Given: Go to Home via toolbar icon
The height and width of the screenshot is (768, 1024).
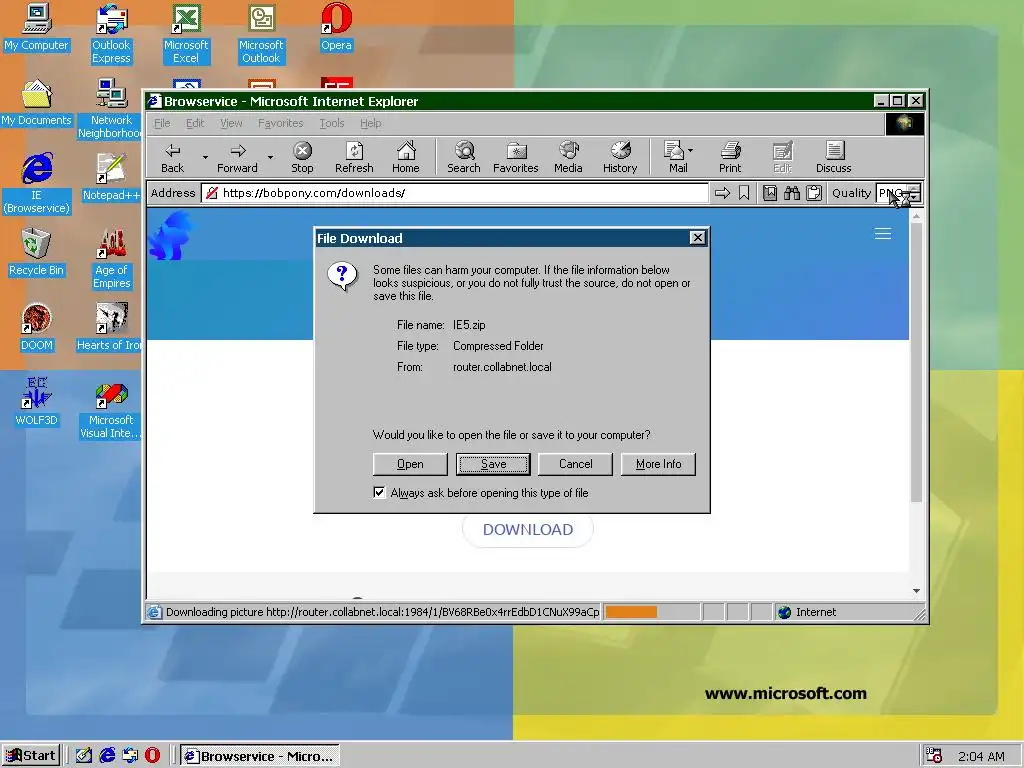Looking at the screenshot, I should pos(406,157).
